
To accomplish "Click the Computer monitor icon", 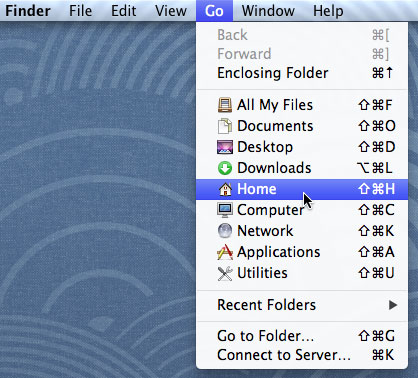I will click(225, 210).
